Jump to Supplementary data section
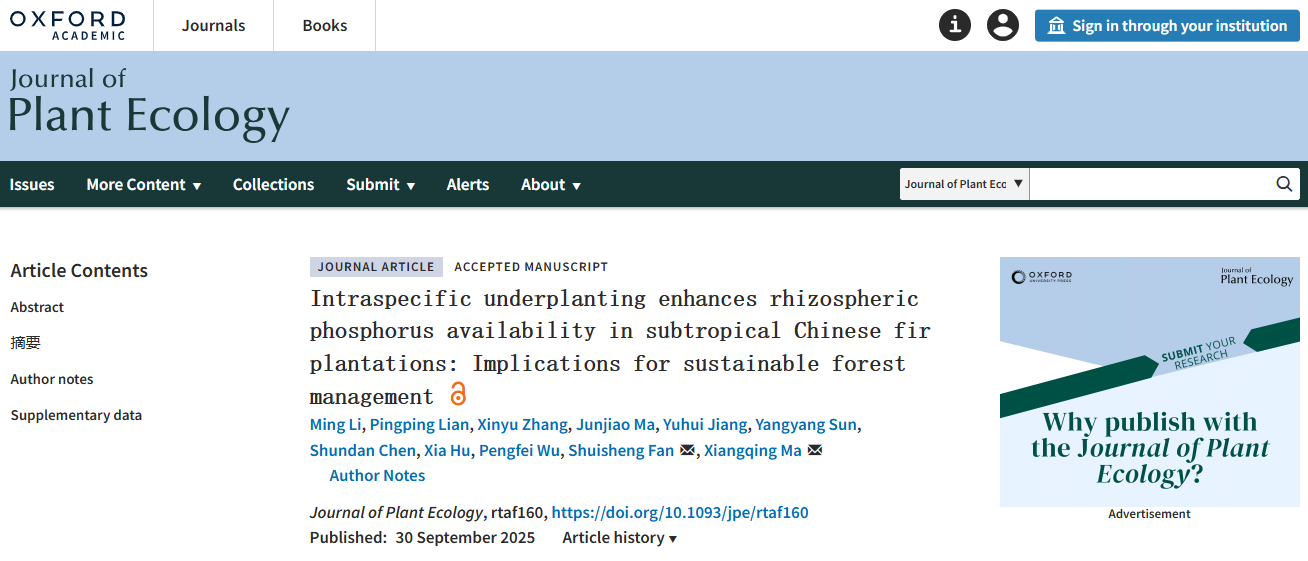The image size is (1308, 561). pos(76,415)
